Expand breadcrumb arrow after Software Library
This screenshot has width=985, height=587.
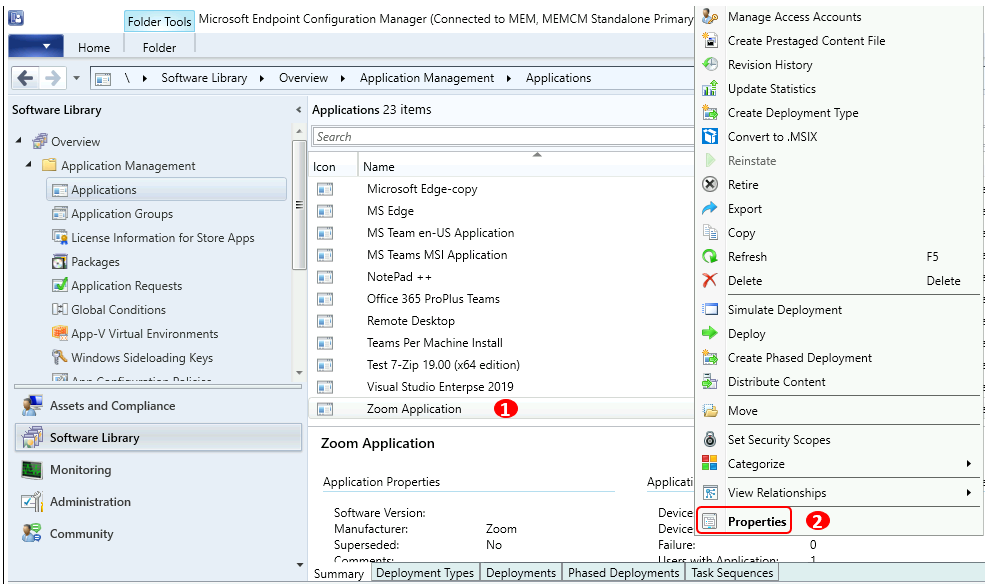[x=262, y=78]
